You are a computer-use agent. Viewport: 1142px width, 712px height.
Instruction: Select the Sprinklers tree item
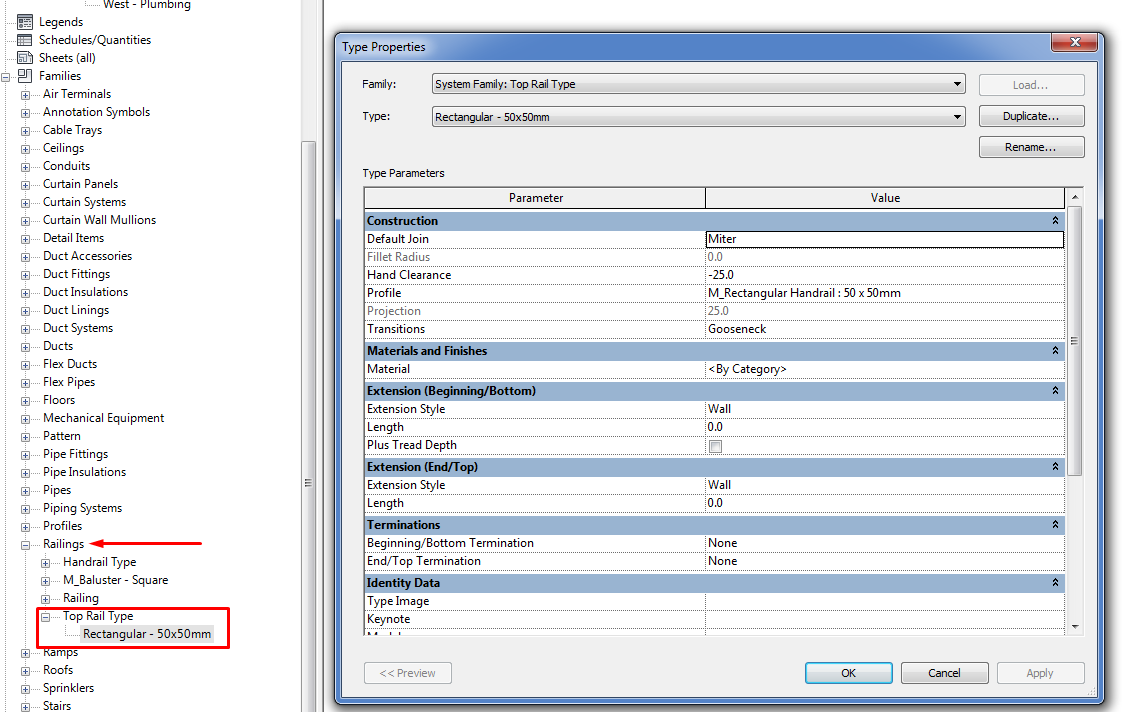point(68,688)
